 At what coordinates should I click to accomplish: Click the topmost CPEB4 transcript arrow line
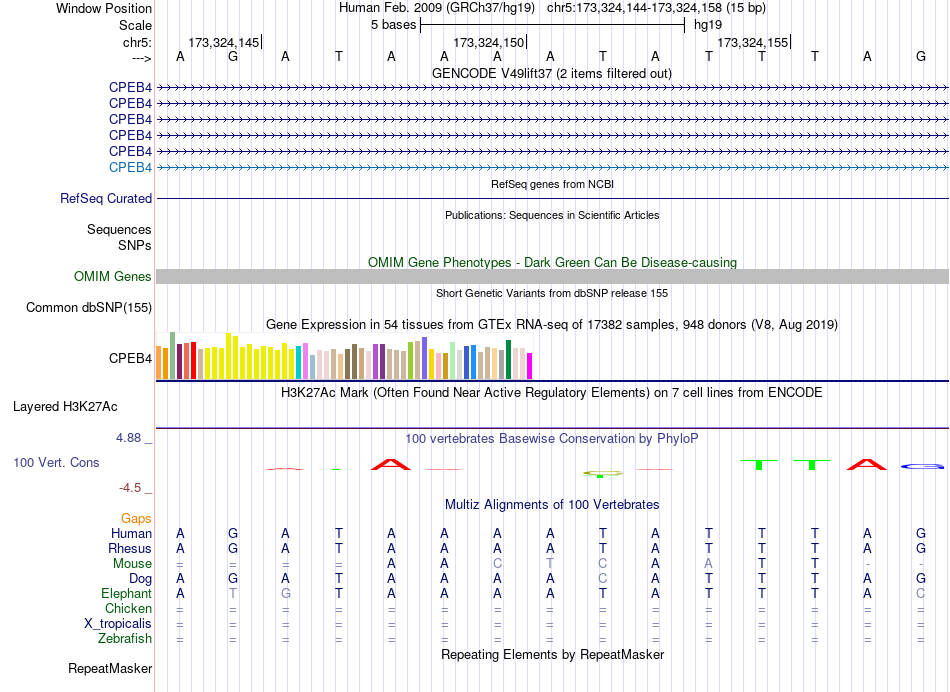pos(552,88)
